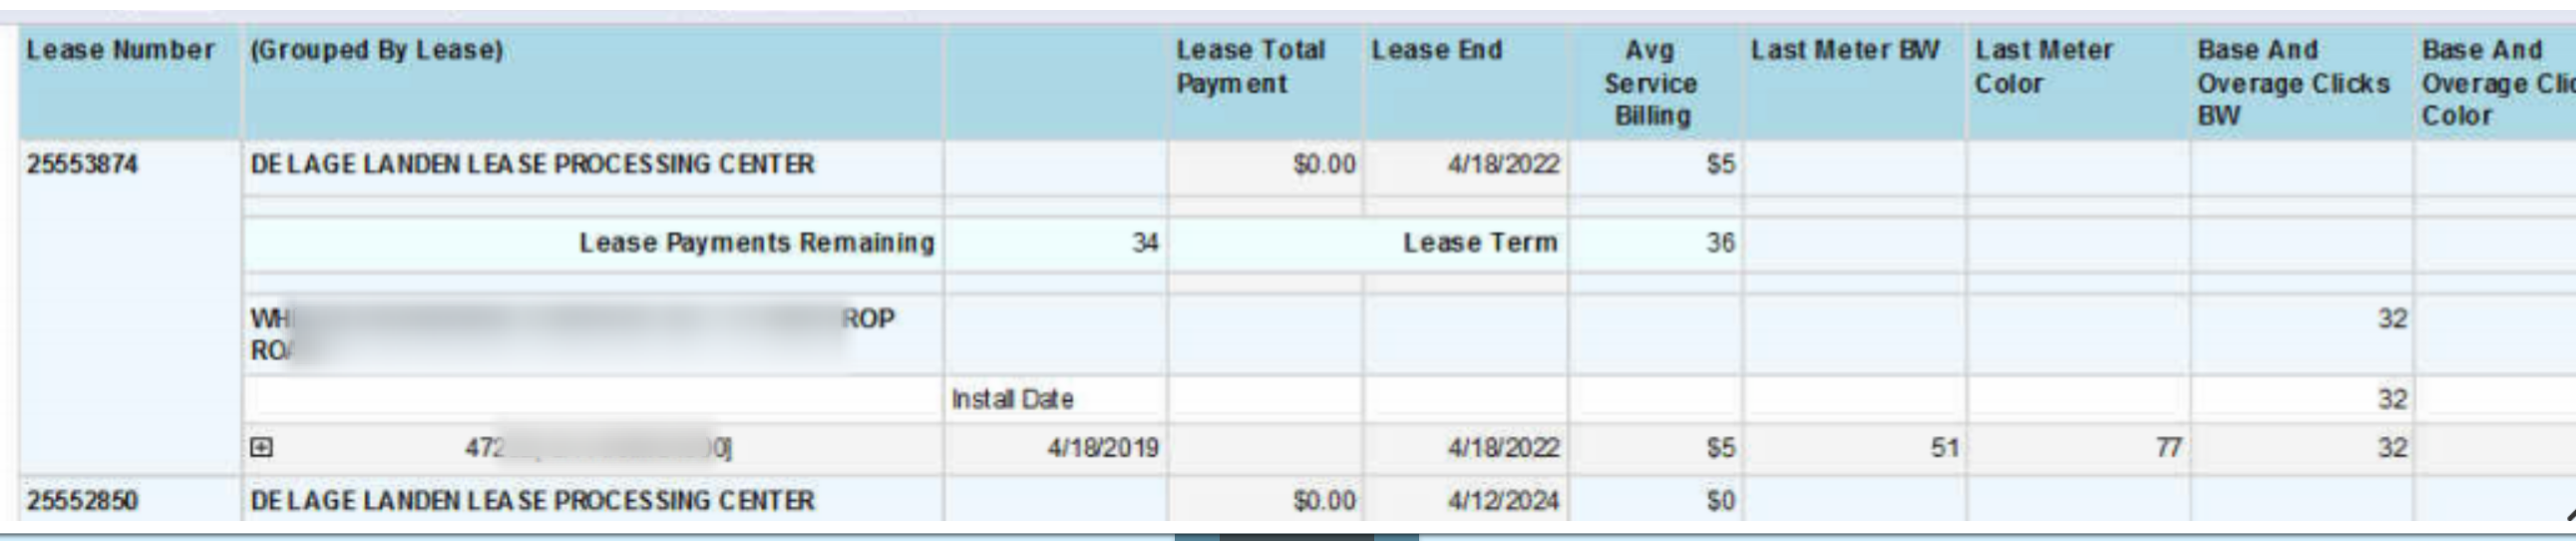Click the Lease Payments Remaining label
Viewport: 2576px width, 541px height.
click(757, 243)
